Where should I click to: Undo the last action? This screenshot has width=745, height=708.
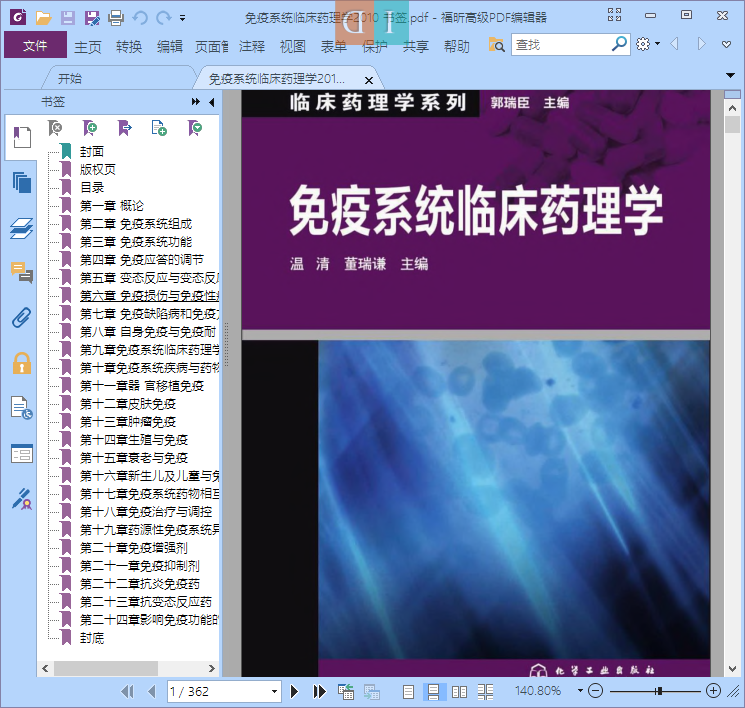[x=140, y=18]
